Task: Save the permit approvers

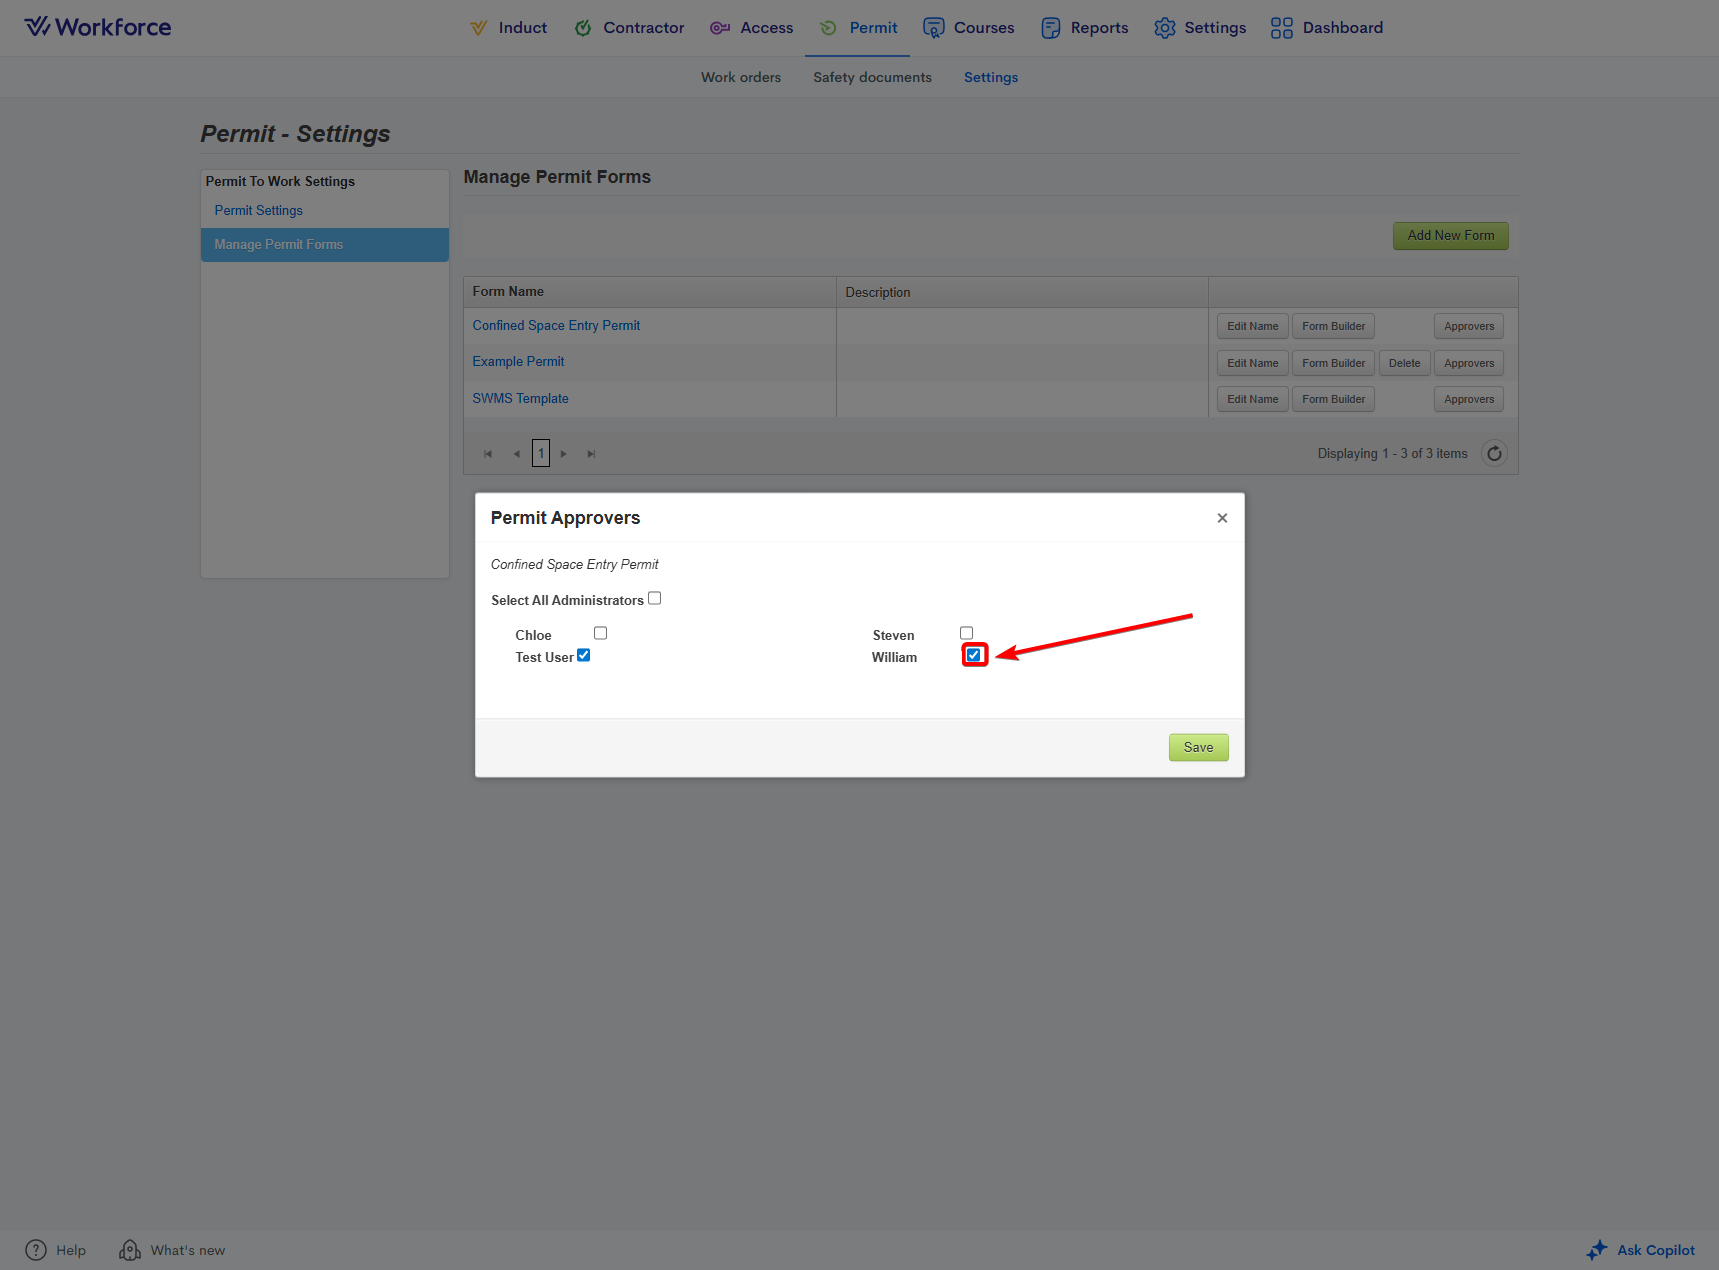Action: click(x=1198, y=747)
